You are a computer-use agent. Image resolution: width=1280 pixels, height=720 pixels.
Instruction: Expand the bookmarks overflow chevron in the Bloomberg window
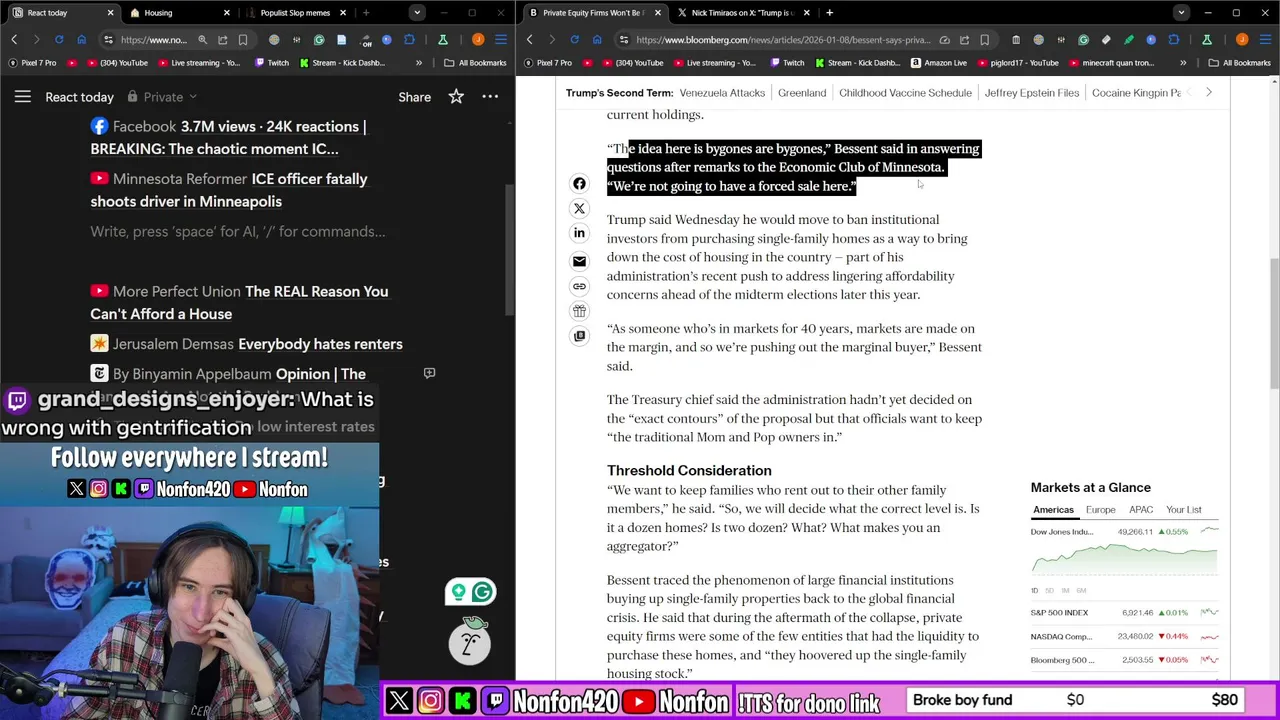click(x=1183, y=63)
